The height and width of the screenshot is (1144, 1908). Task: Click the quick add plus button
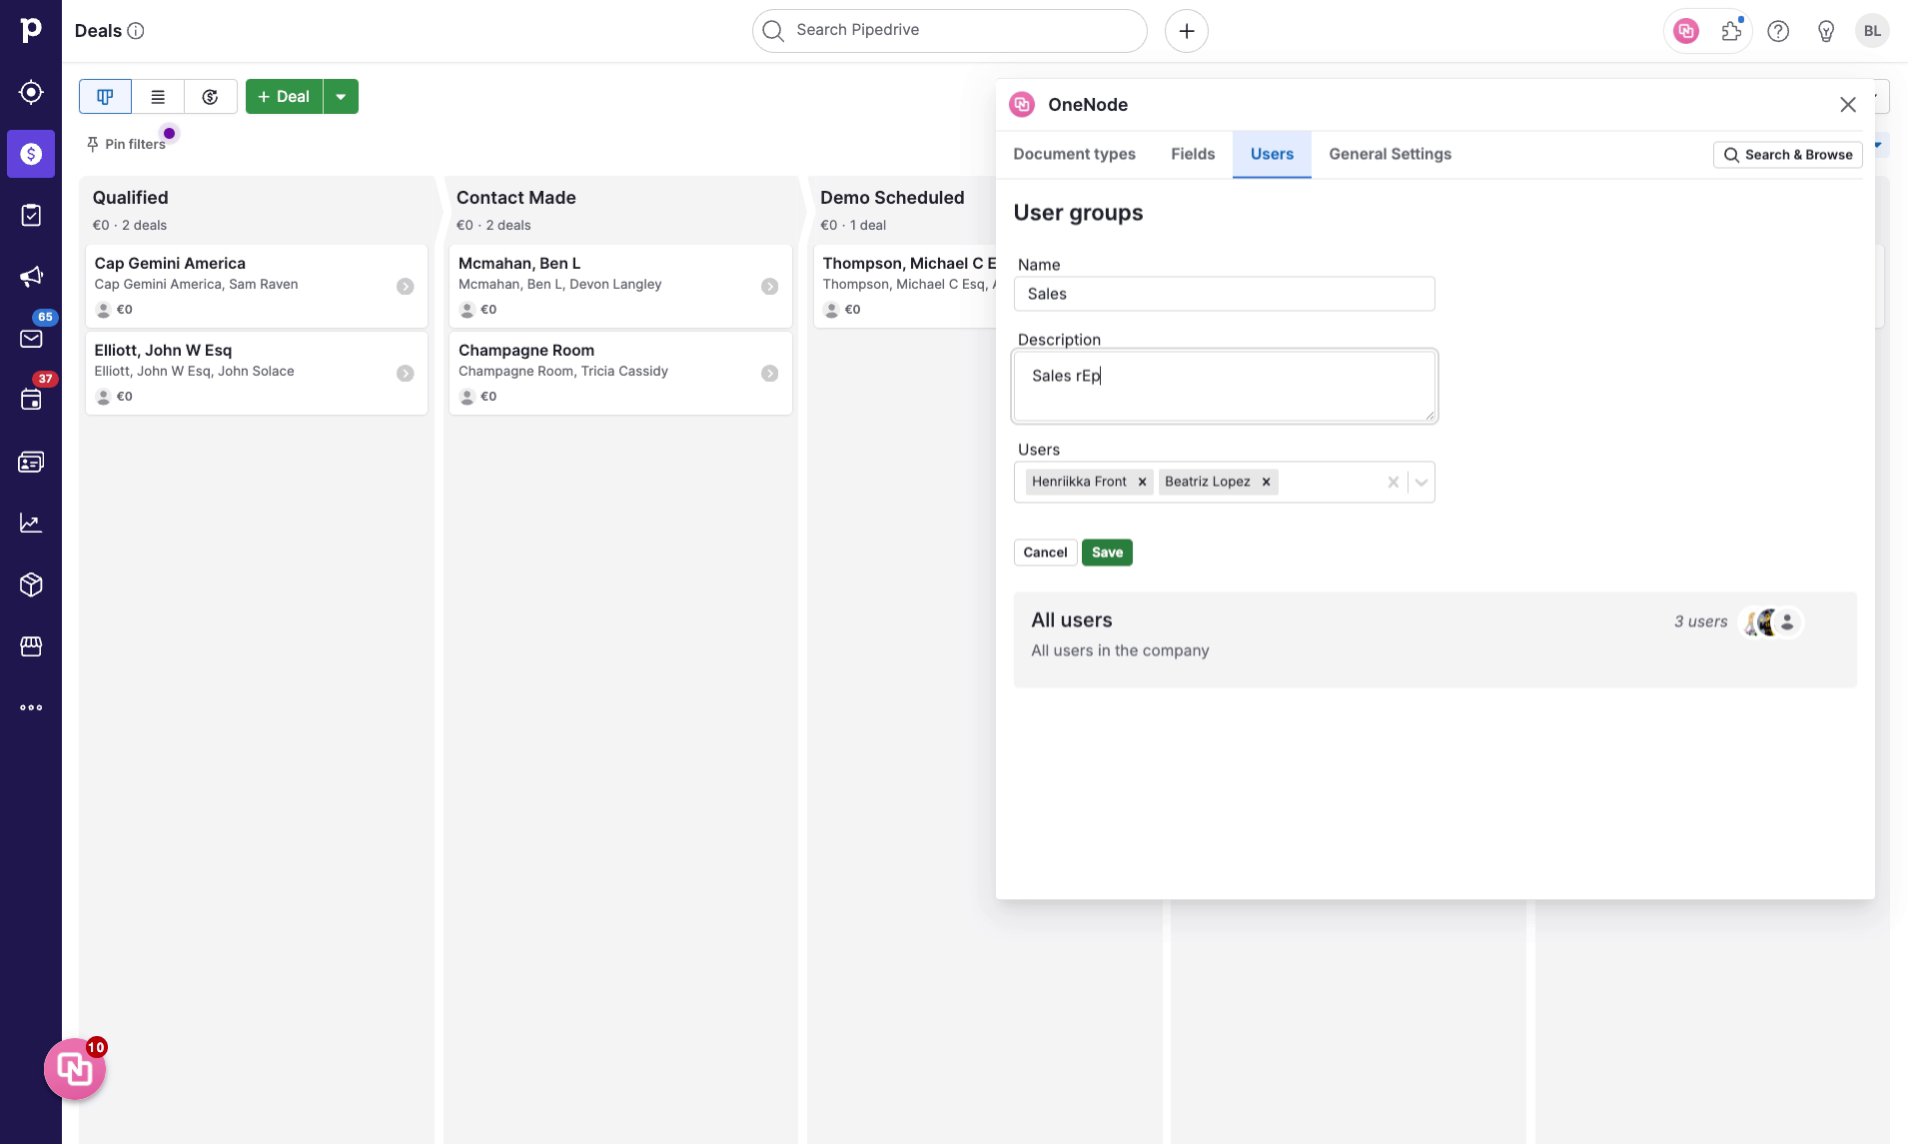[1186, 31]
